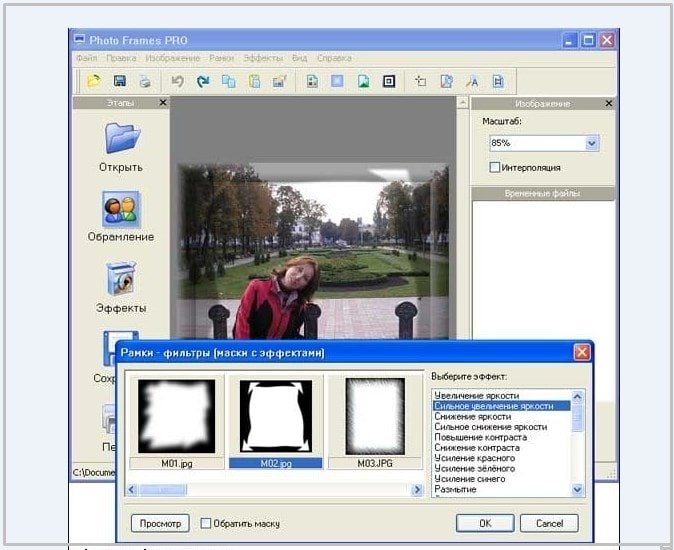Viewport: 674px width, 550px height.
Task: Click the mask thumbnails horizontal scrollbar
Action: click(270, 489)
